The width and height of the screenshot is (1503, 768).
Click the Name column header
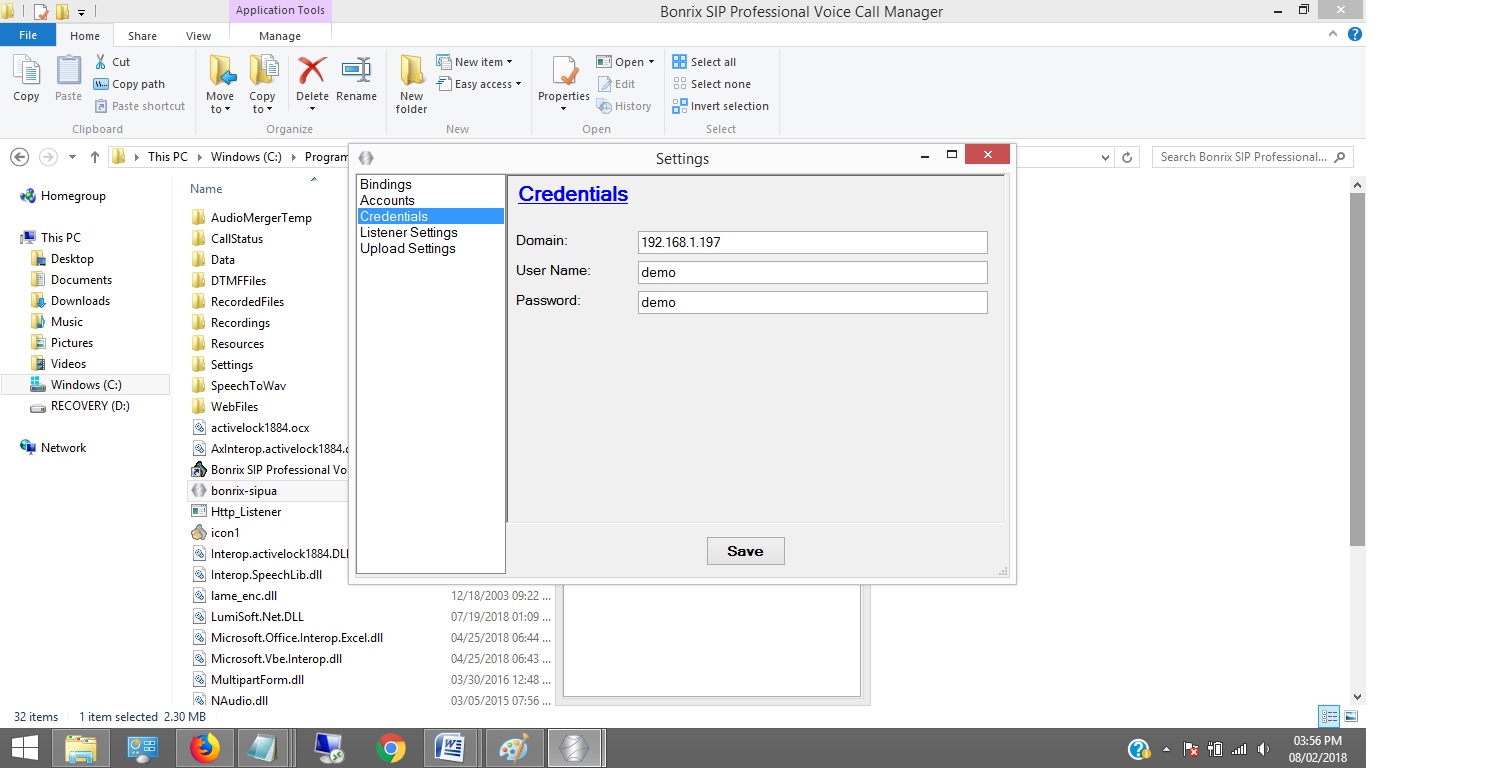point(206,189)
